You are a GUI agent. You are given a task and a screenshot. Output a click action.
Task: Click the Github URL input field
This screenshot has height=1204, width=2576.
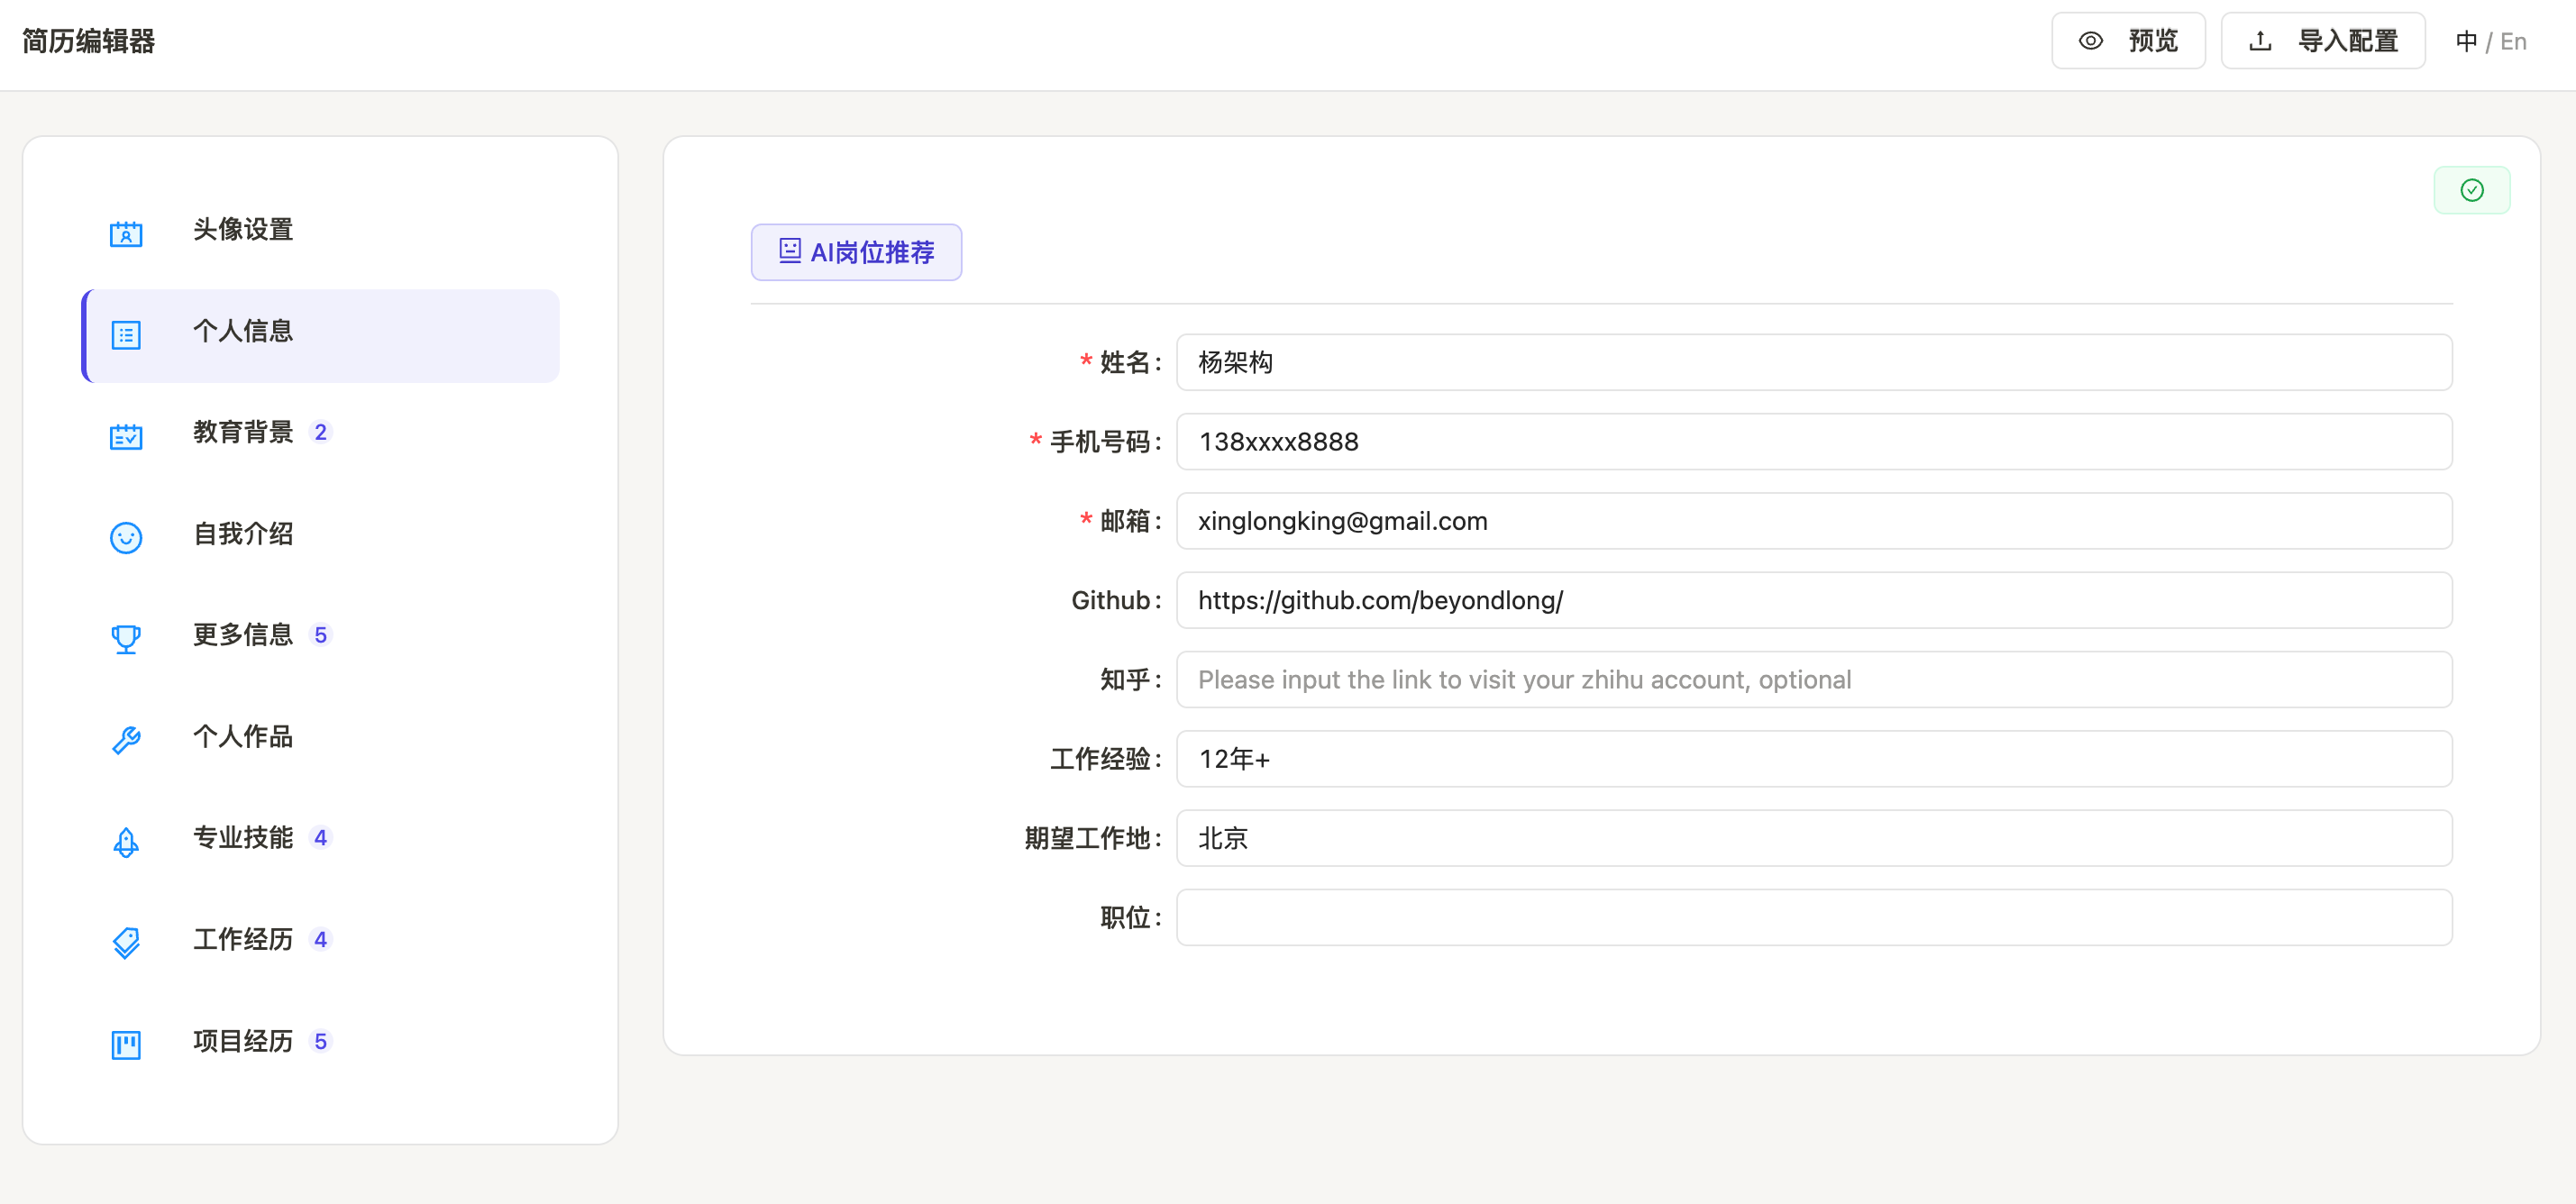pos(1813,600)
